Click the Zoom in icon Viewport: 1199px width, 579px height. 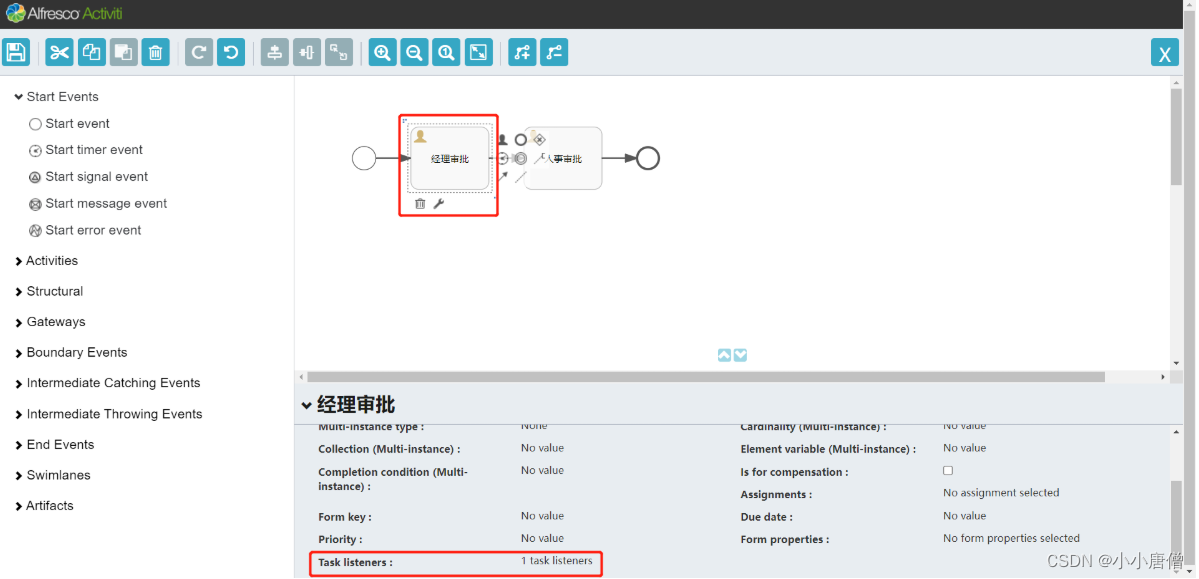pos(382,52)
